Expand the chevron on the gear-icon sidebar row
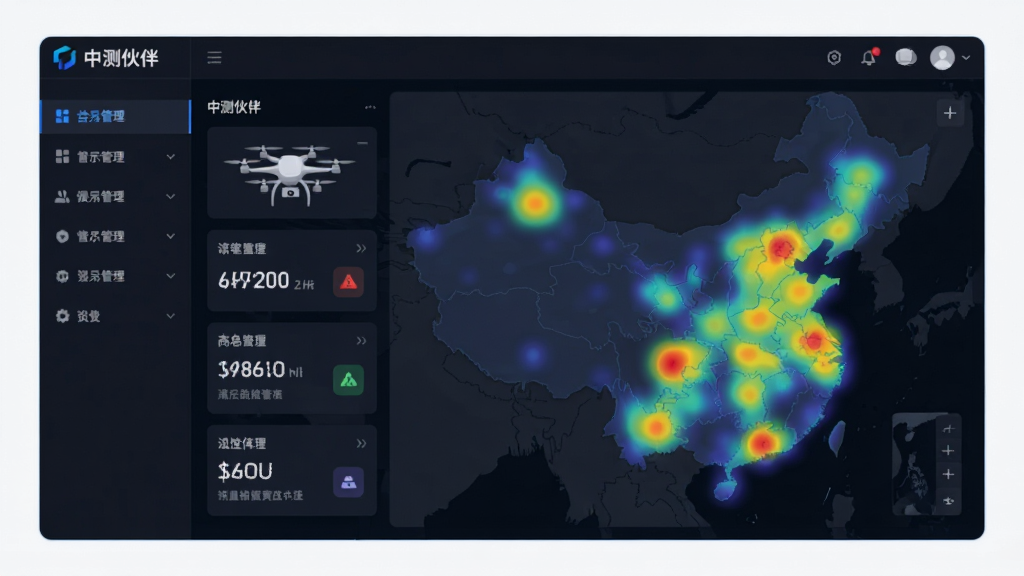 click(170, 316)
